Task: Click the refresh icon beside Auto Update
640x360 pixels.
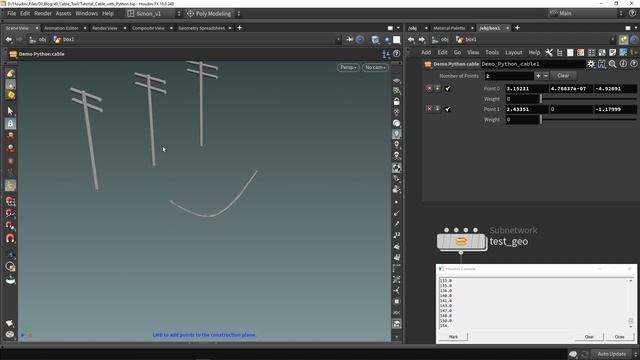Action: [584, 354]
